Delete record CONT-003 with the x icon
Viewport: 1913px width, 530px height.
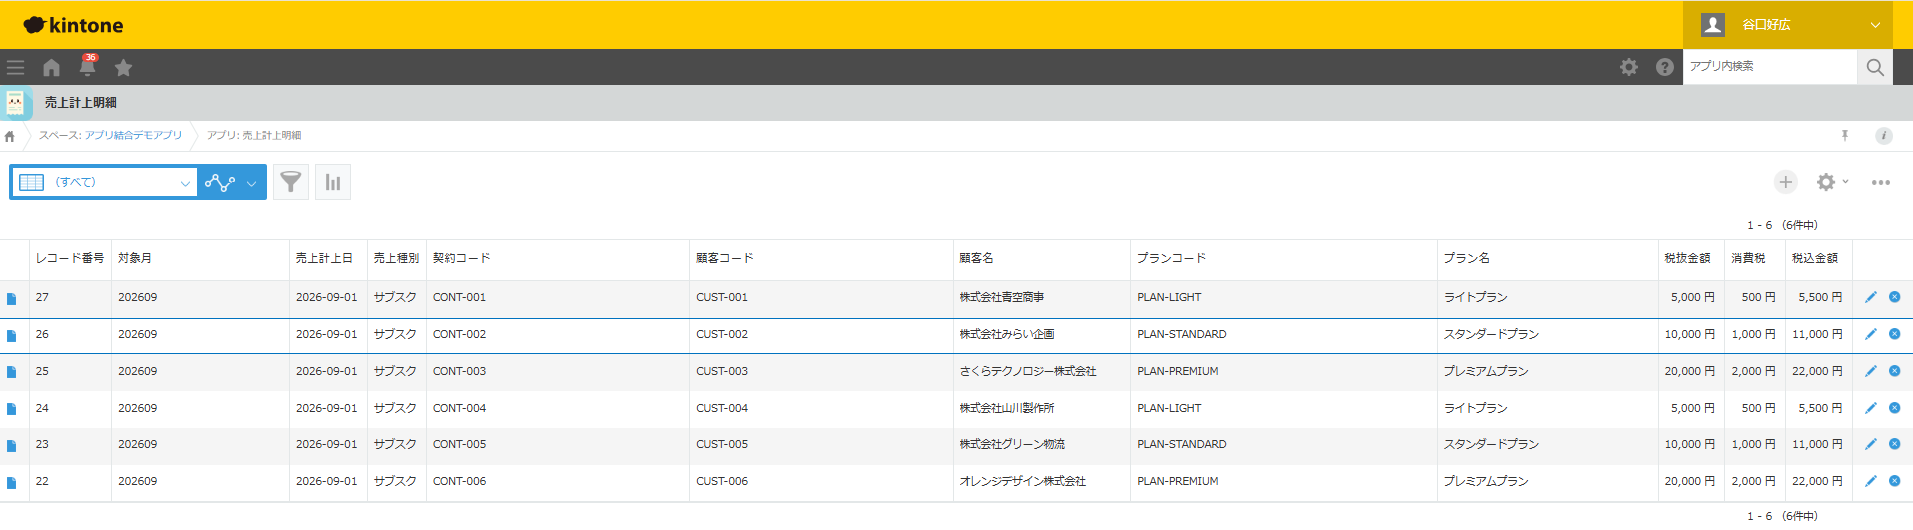click(1894, 371)
